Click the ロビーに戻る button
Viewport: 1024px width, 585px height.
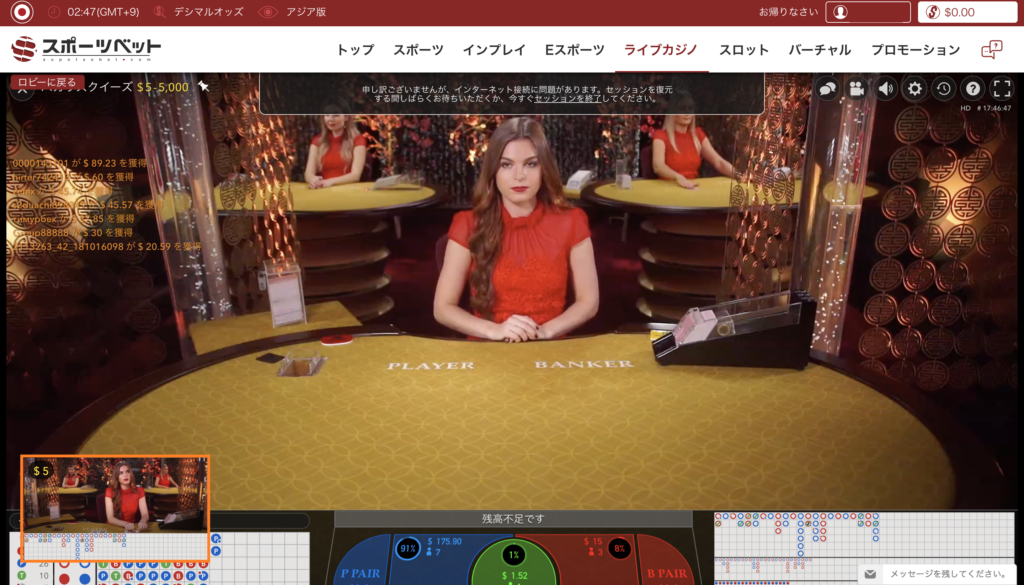tap(46, 82)
